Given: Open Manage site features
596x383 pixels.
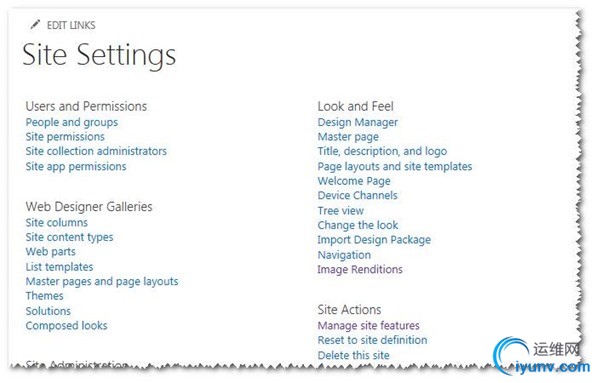Looking at the screenshot, I should 369,326.
